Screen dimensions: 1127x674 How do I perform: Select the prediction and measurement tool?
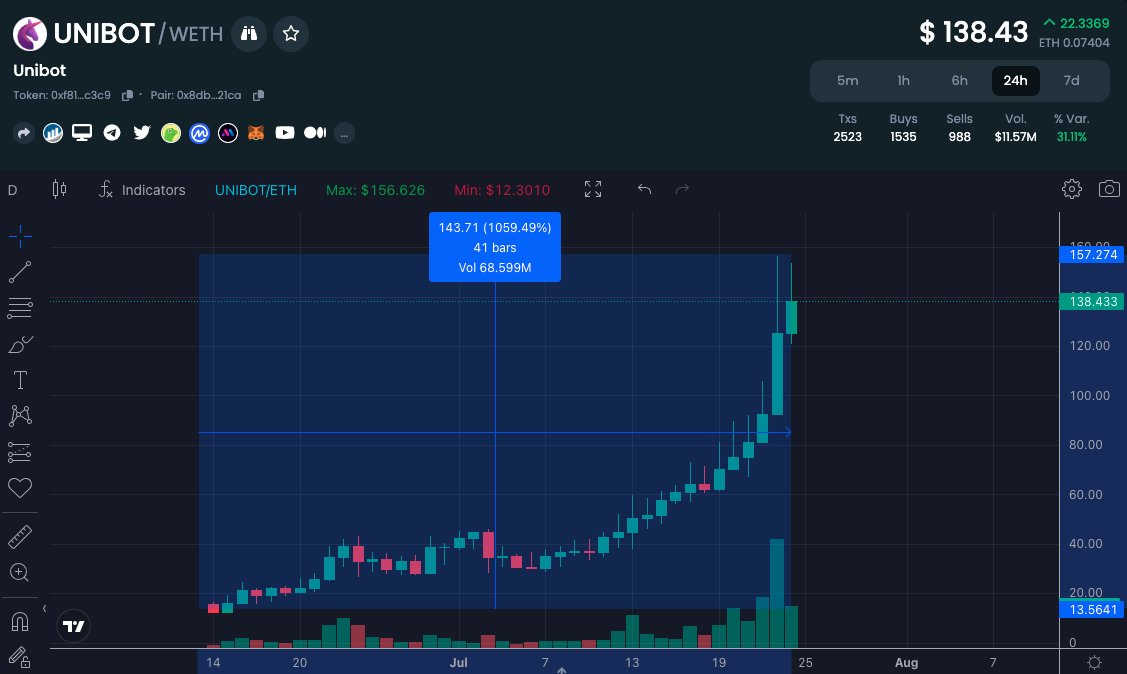pyautogui.click(x=20, y=452)
